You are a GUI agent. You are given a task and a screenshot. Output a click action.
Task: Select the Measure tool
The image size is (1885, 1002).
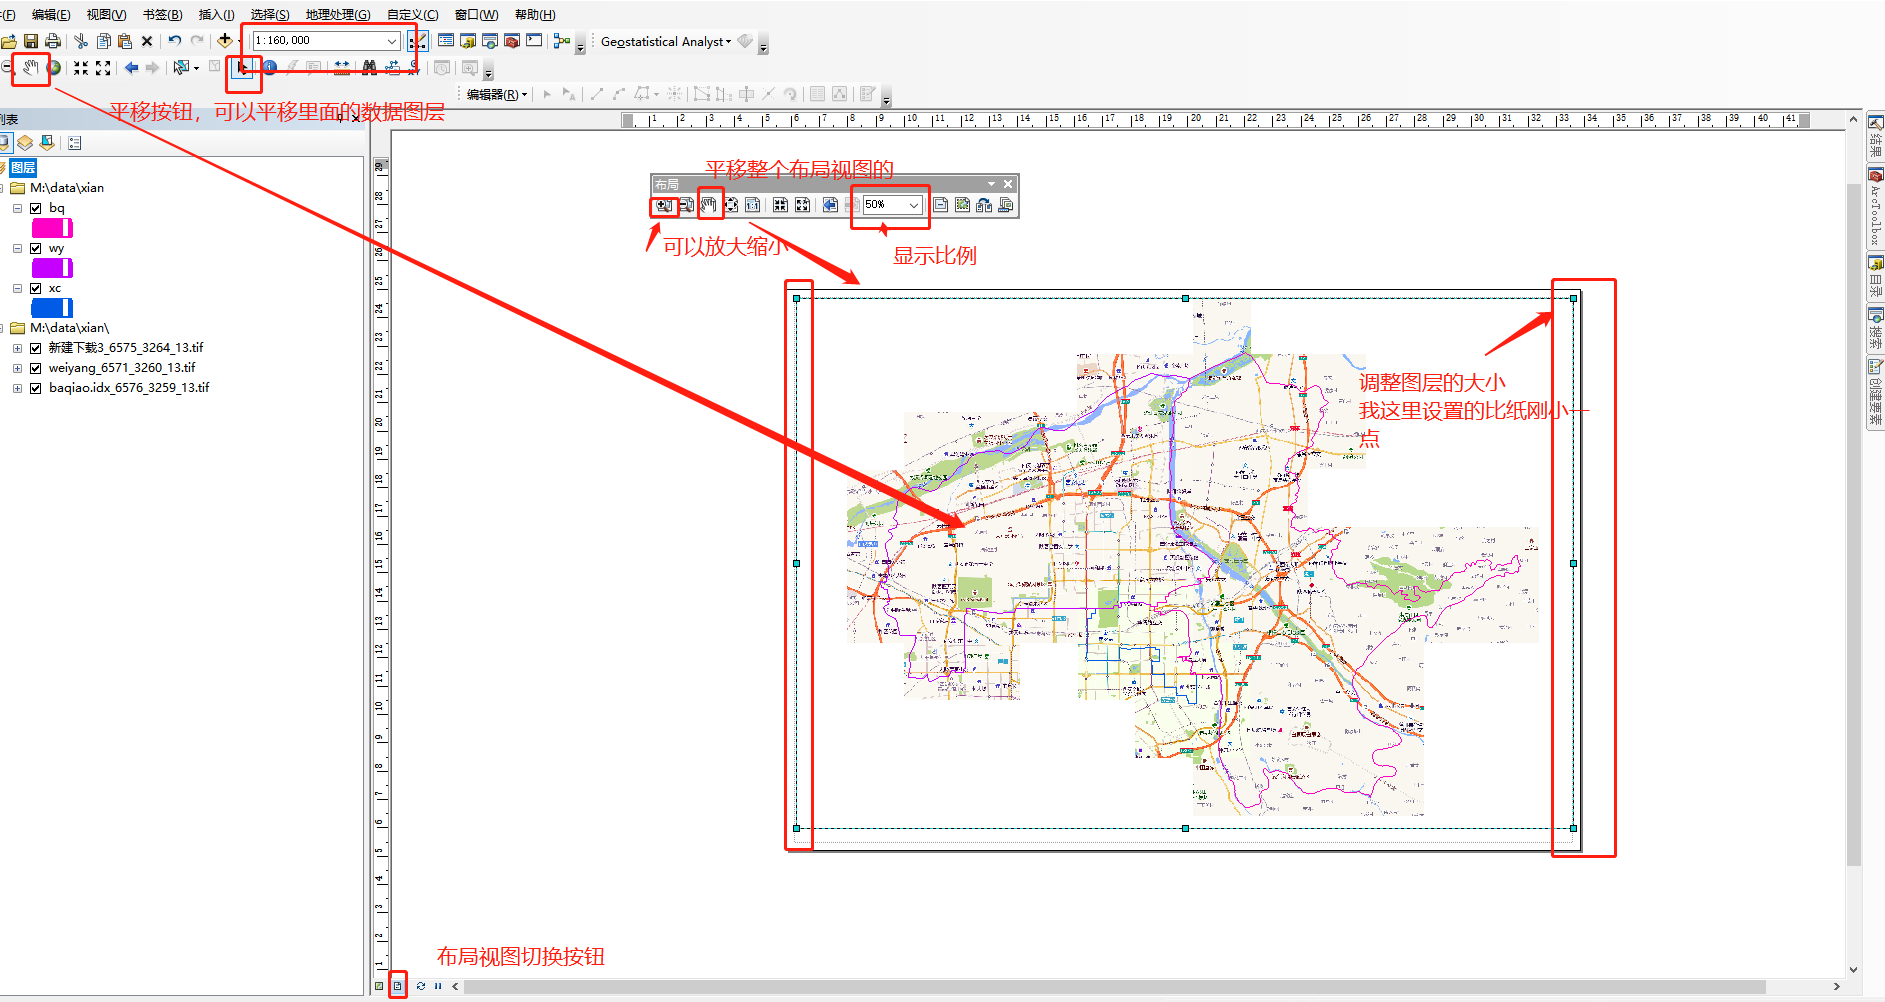[x=341, y=68]
